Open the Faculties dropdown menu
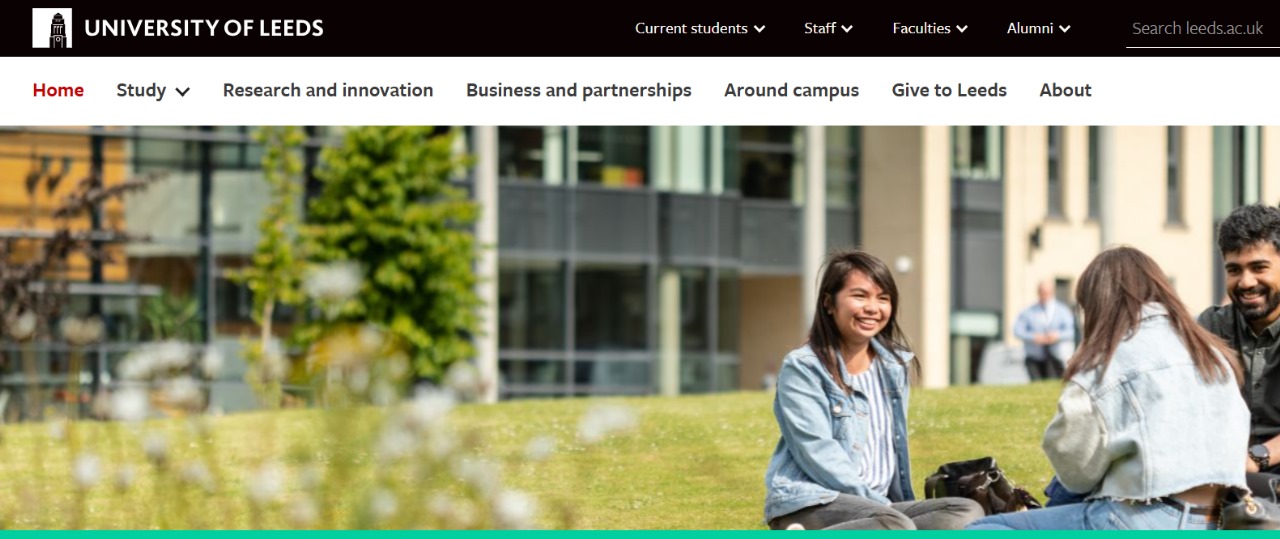The image size is (1280, 539). tap(930, 28)
